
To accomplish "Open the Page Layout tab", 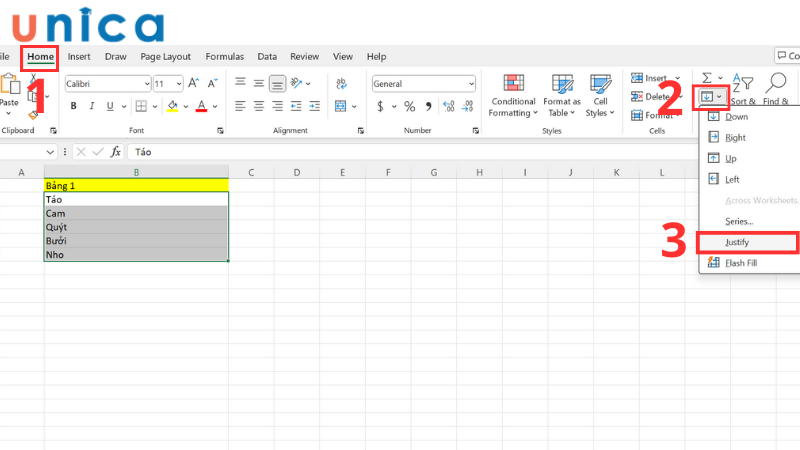I will [x=165, y=57].
